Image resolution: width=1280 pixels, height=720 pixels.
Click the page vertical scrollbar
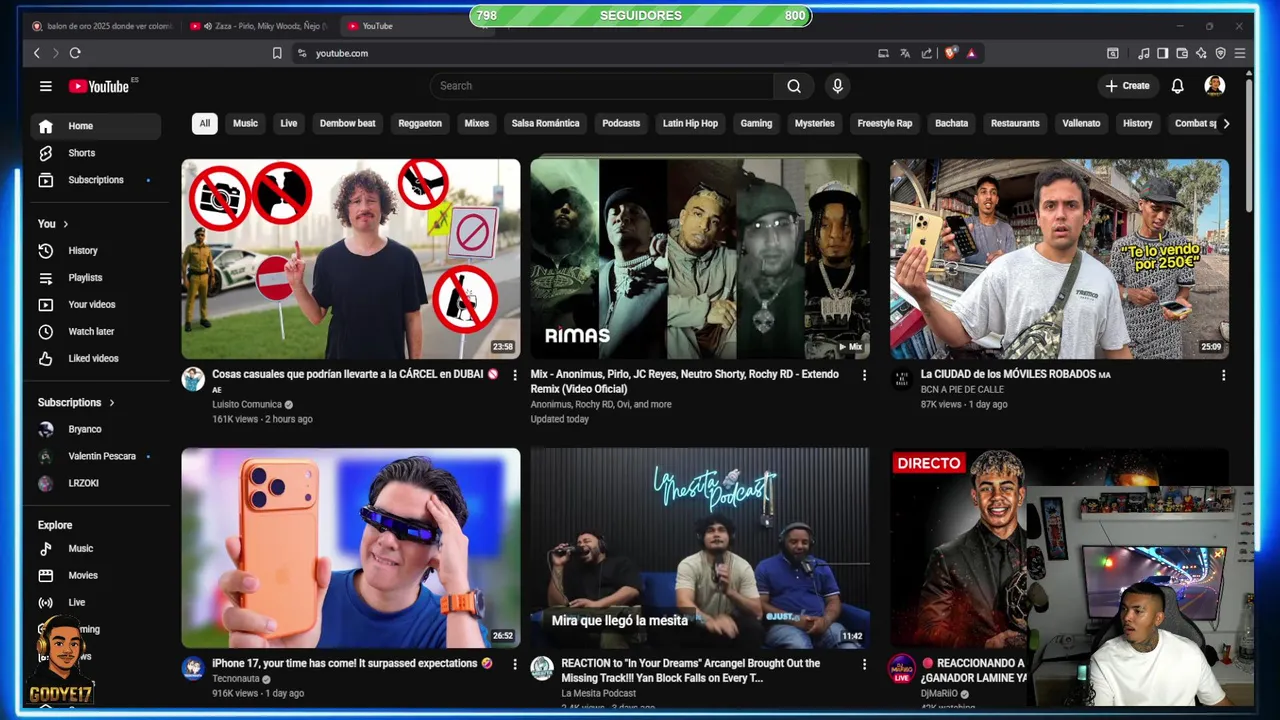point(1249,145)
